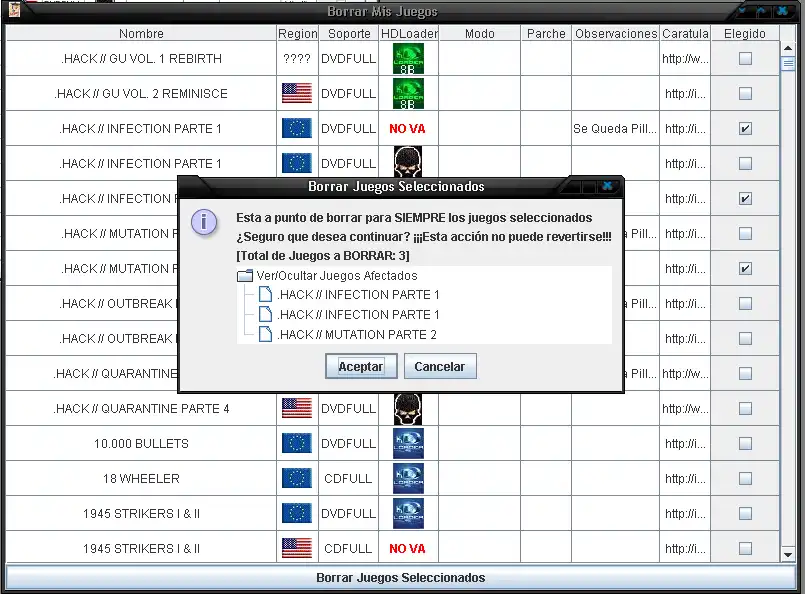Select 10.000 BULLETS name cell
The image size is (805, 594).
point(141,444)
